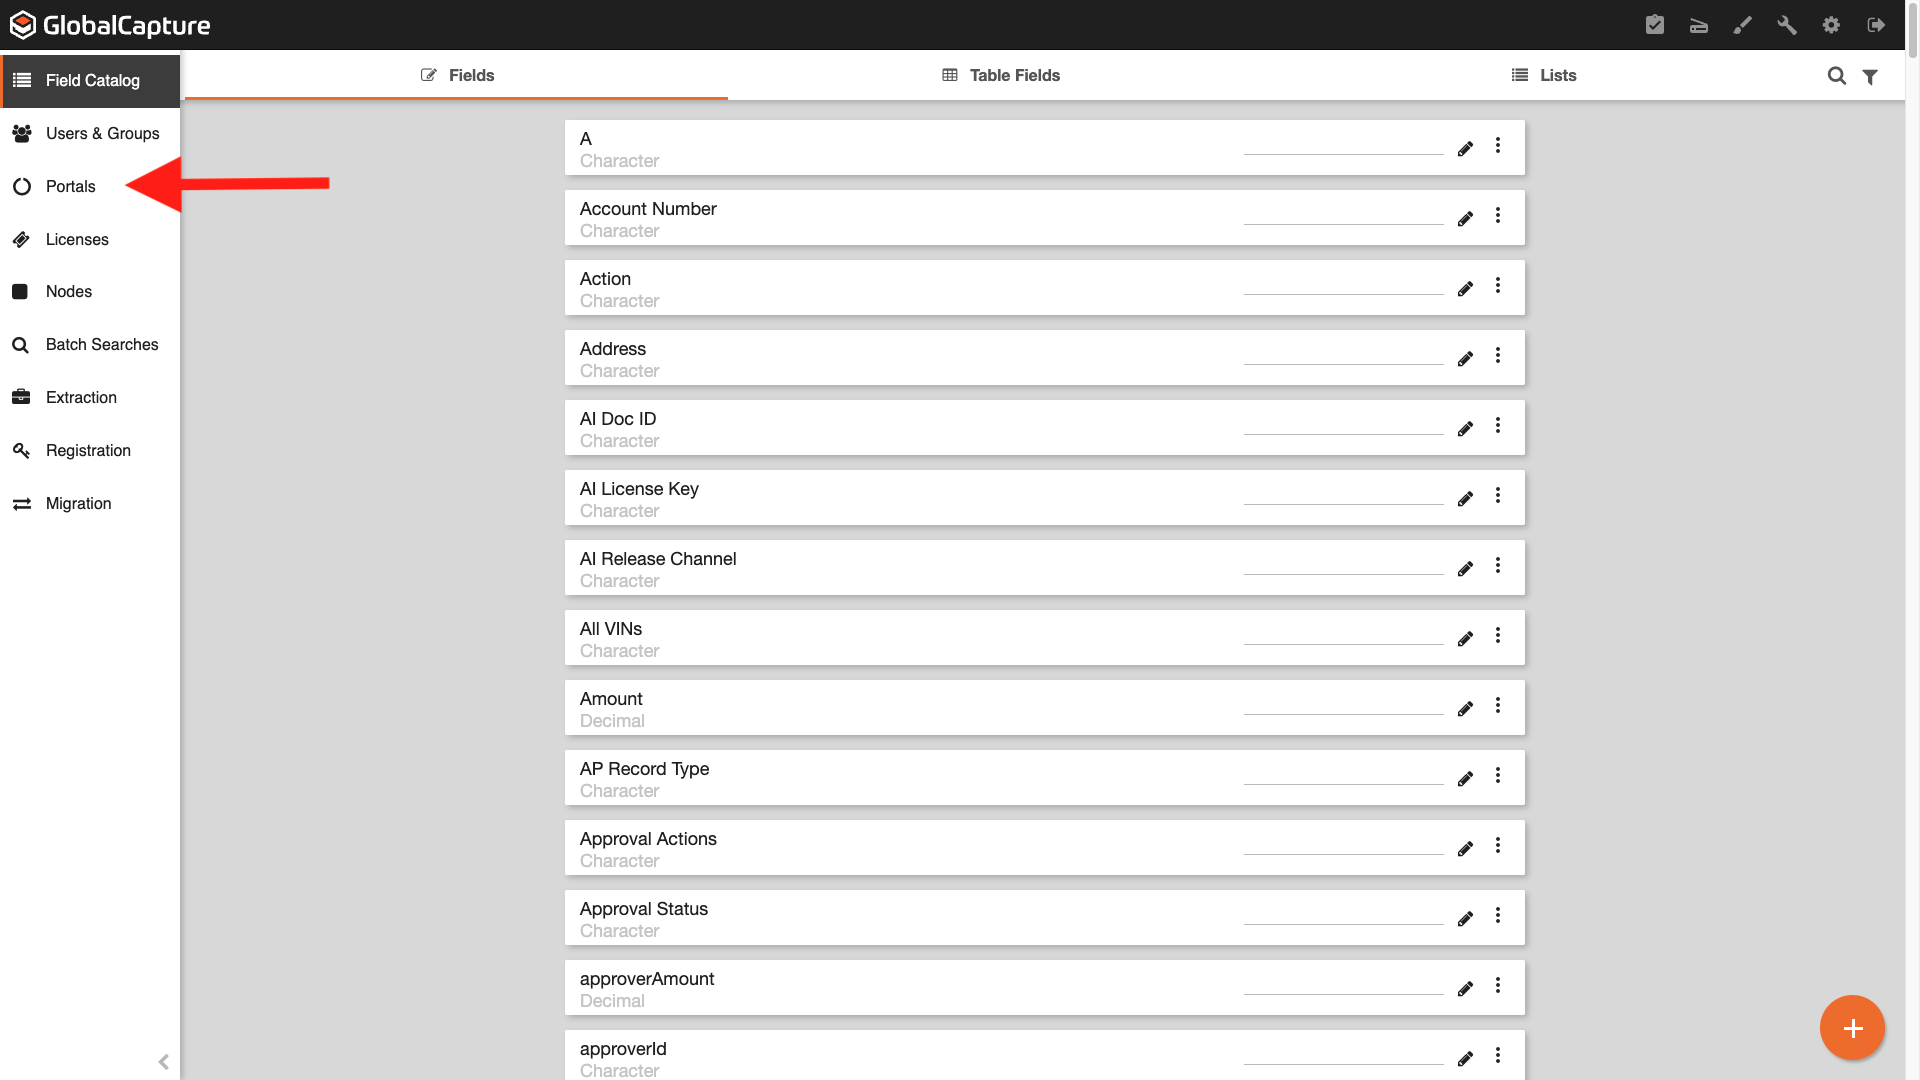The width and height of the screenshot is (1920, 1080).
Task: Click the wrench tools icon
Action: [x=1787, y=25]
